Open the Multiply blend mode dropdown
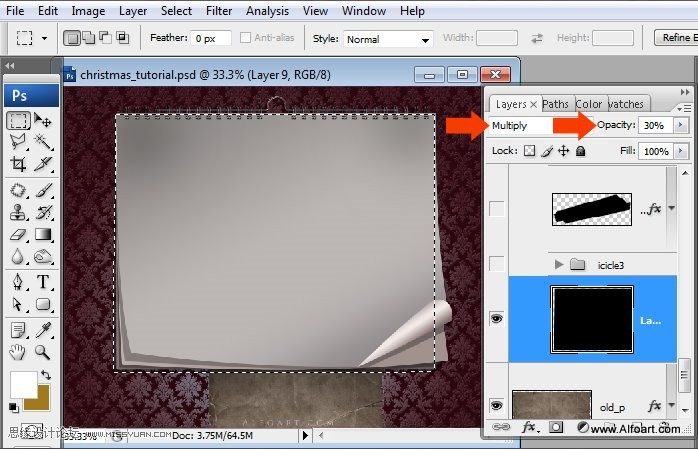This screenshot has height=449, width=698. (x=521, y=125)
